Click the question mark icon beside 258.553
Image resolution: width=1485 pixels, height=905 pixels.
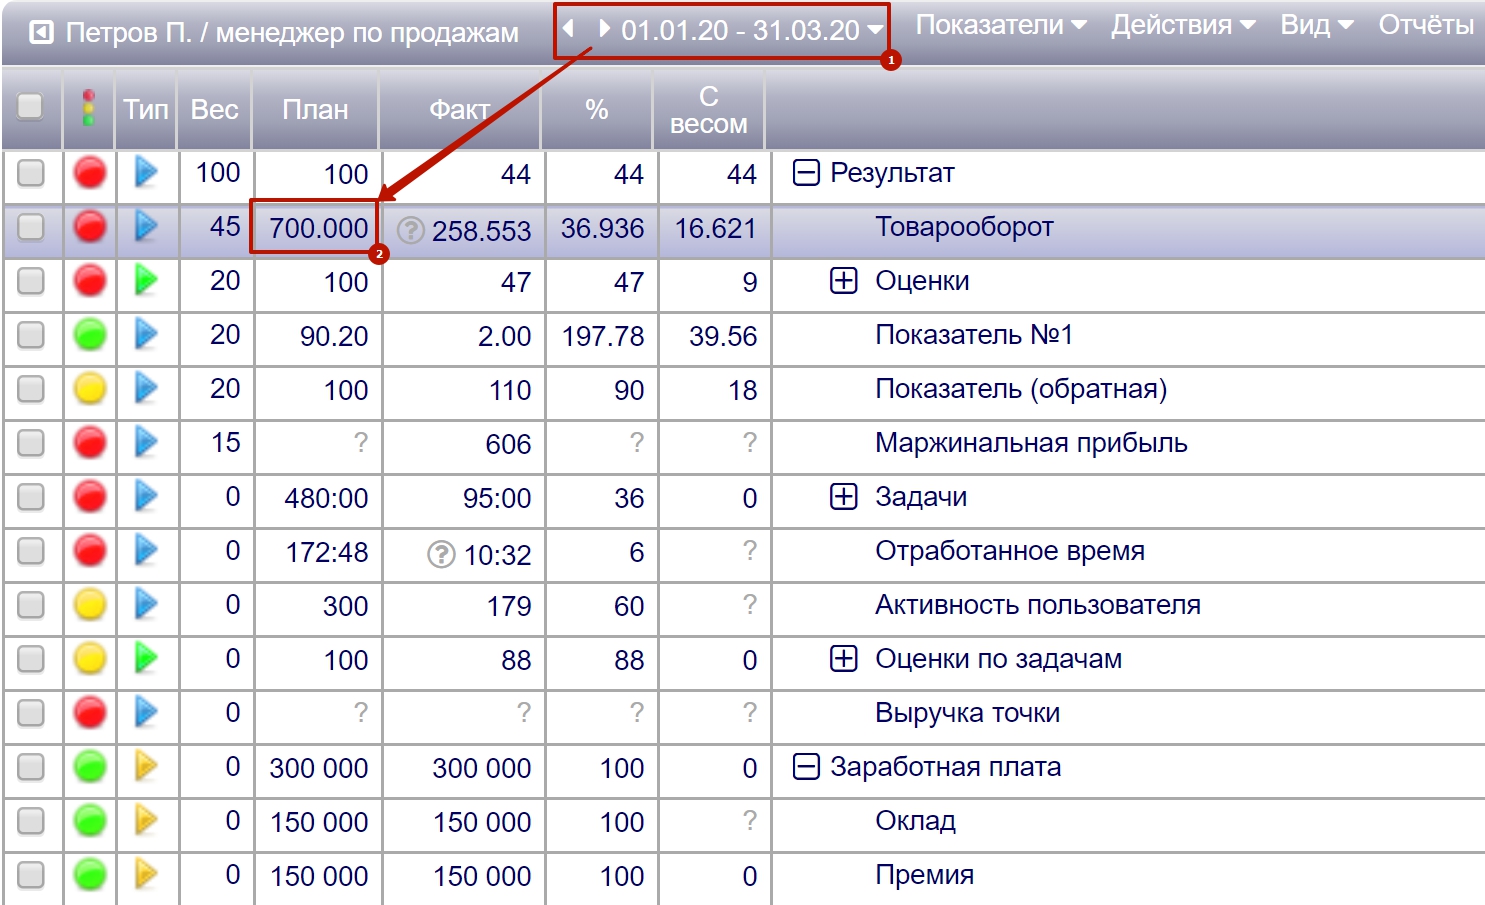click(x=410, y=231)
